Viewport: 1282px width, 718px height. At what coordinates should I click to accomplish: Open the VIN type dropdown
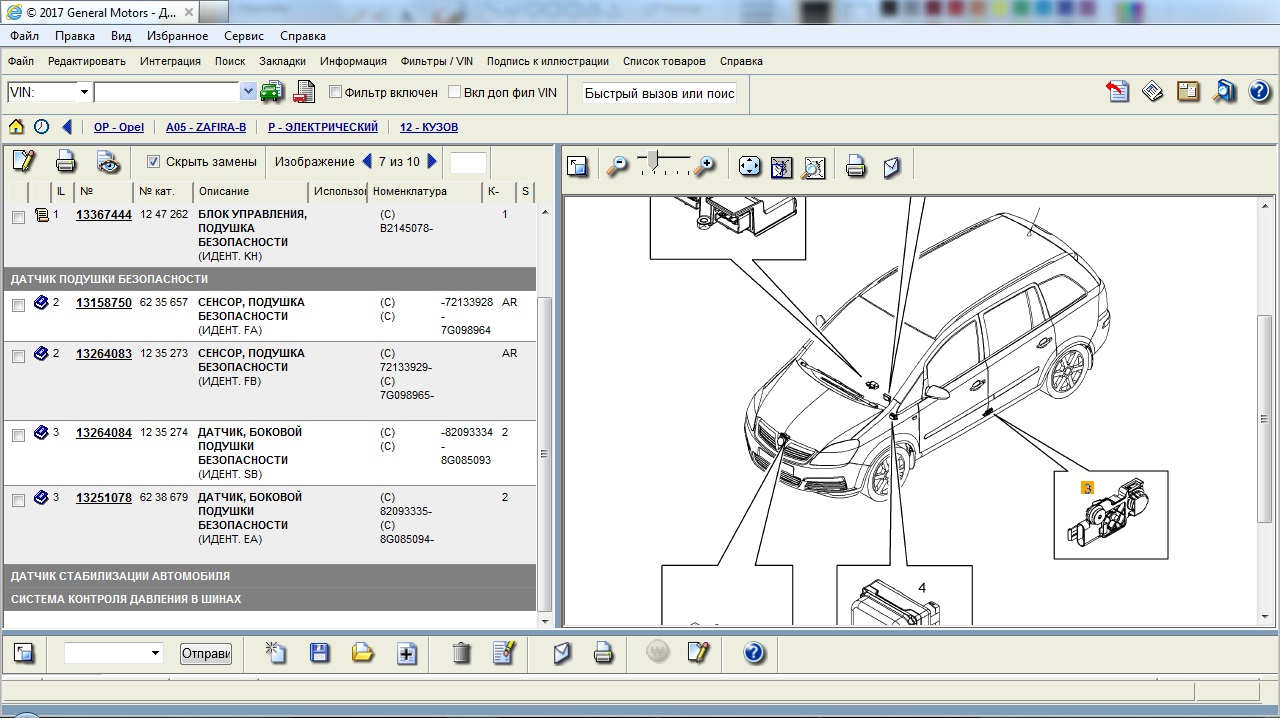tap(84, 92)
